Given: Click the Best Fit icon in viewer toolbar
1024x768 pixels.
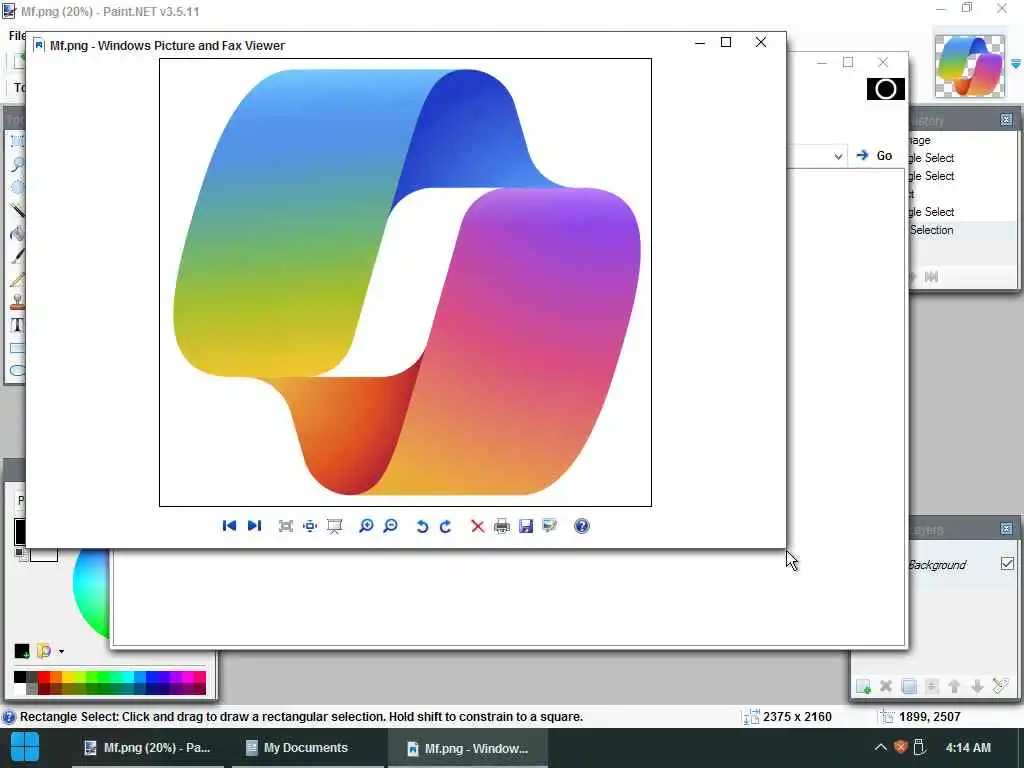Looking at the screenshot, I should (x=285, y=526).
